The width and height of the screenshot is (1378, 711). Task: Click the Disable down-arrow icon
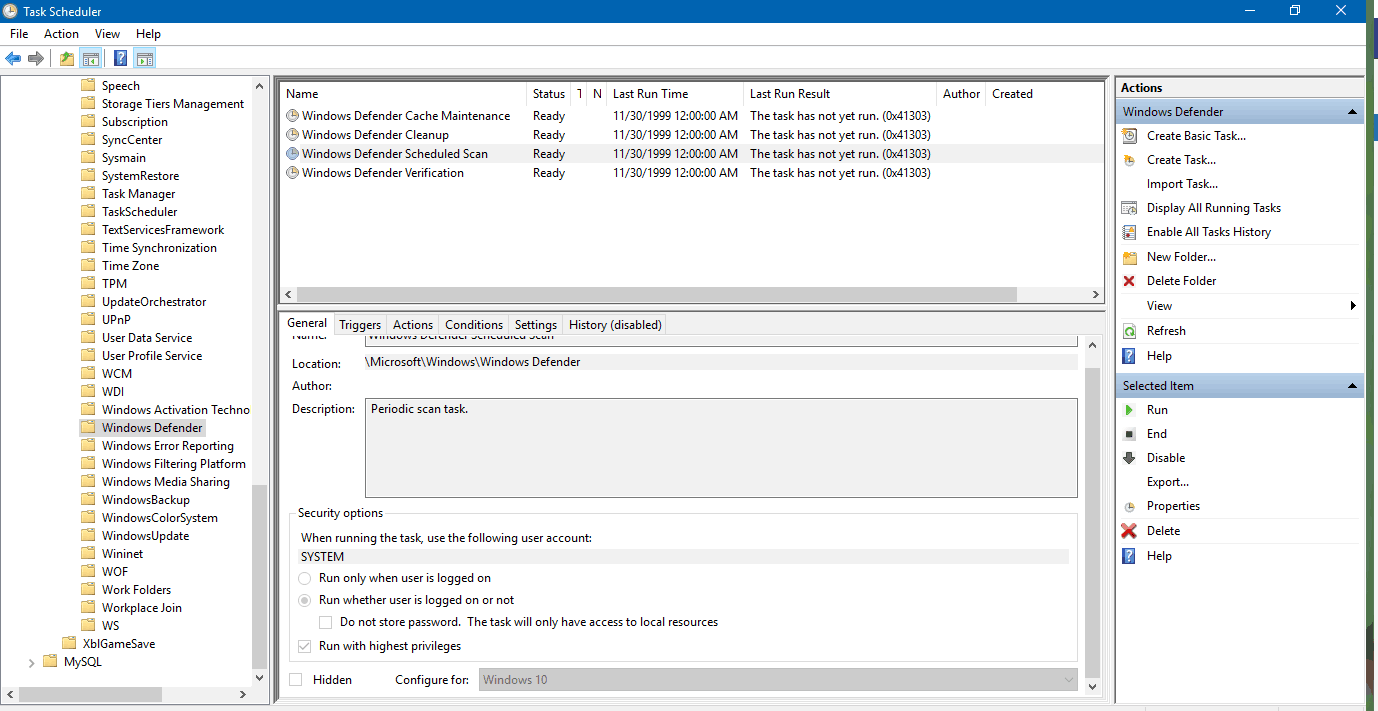point(1129,458)
